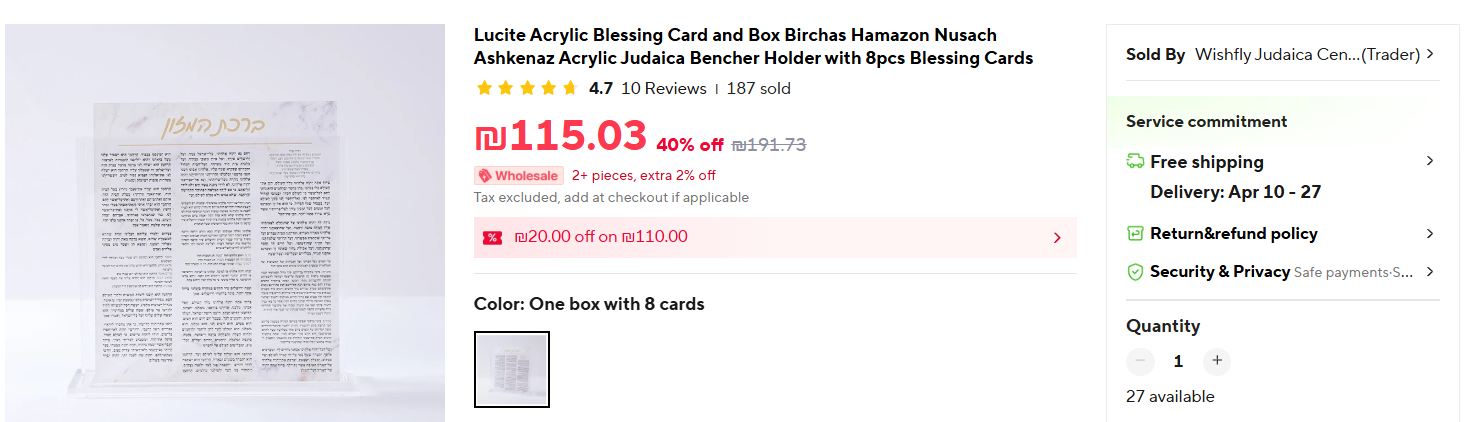Image resolution: width=1464 pixels, height=422 pixels.
Task: Expand the Sold By seller chevron
Action: (x=1430, y=54)
